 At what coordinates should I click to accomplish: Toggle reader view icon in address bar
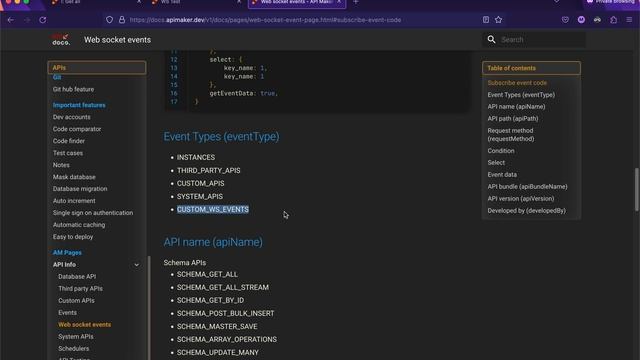pyautogui.click(x=486, y=20)
